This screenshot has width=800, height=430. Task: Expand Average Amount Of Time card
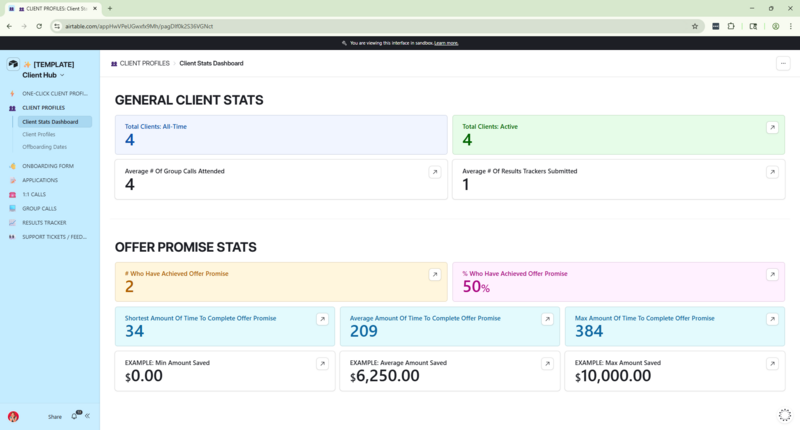pyautogui.click(x=547, y=319)
